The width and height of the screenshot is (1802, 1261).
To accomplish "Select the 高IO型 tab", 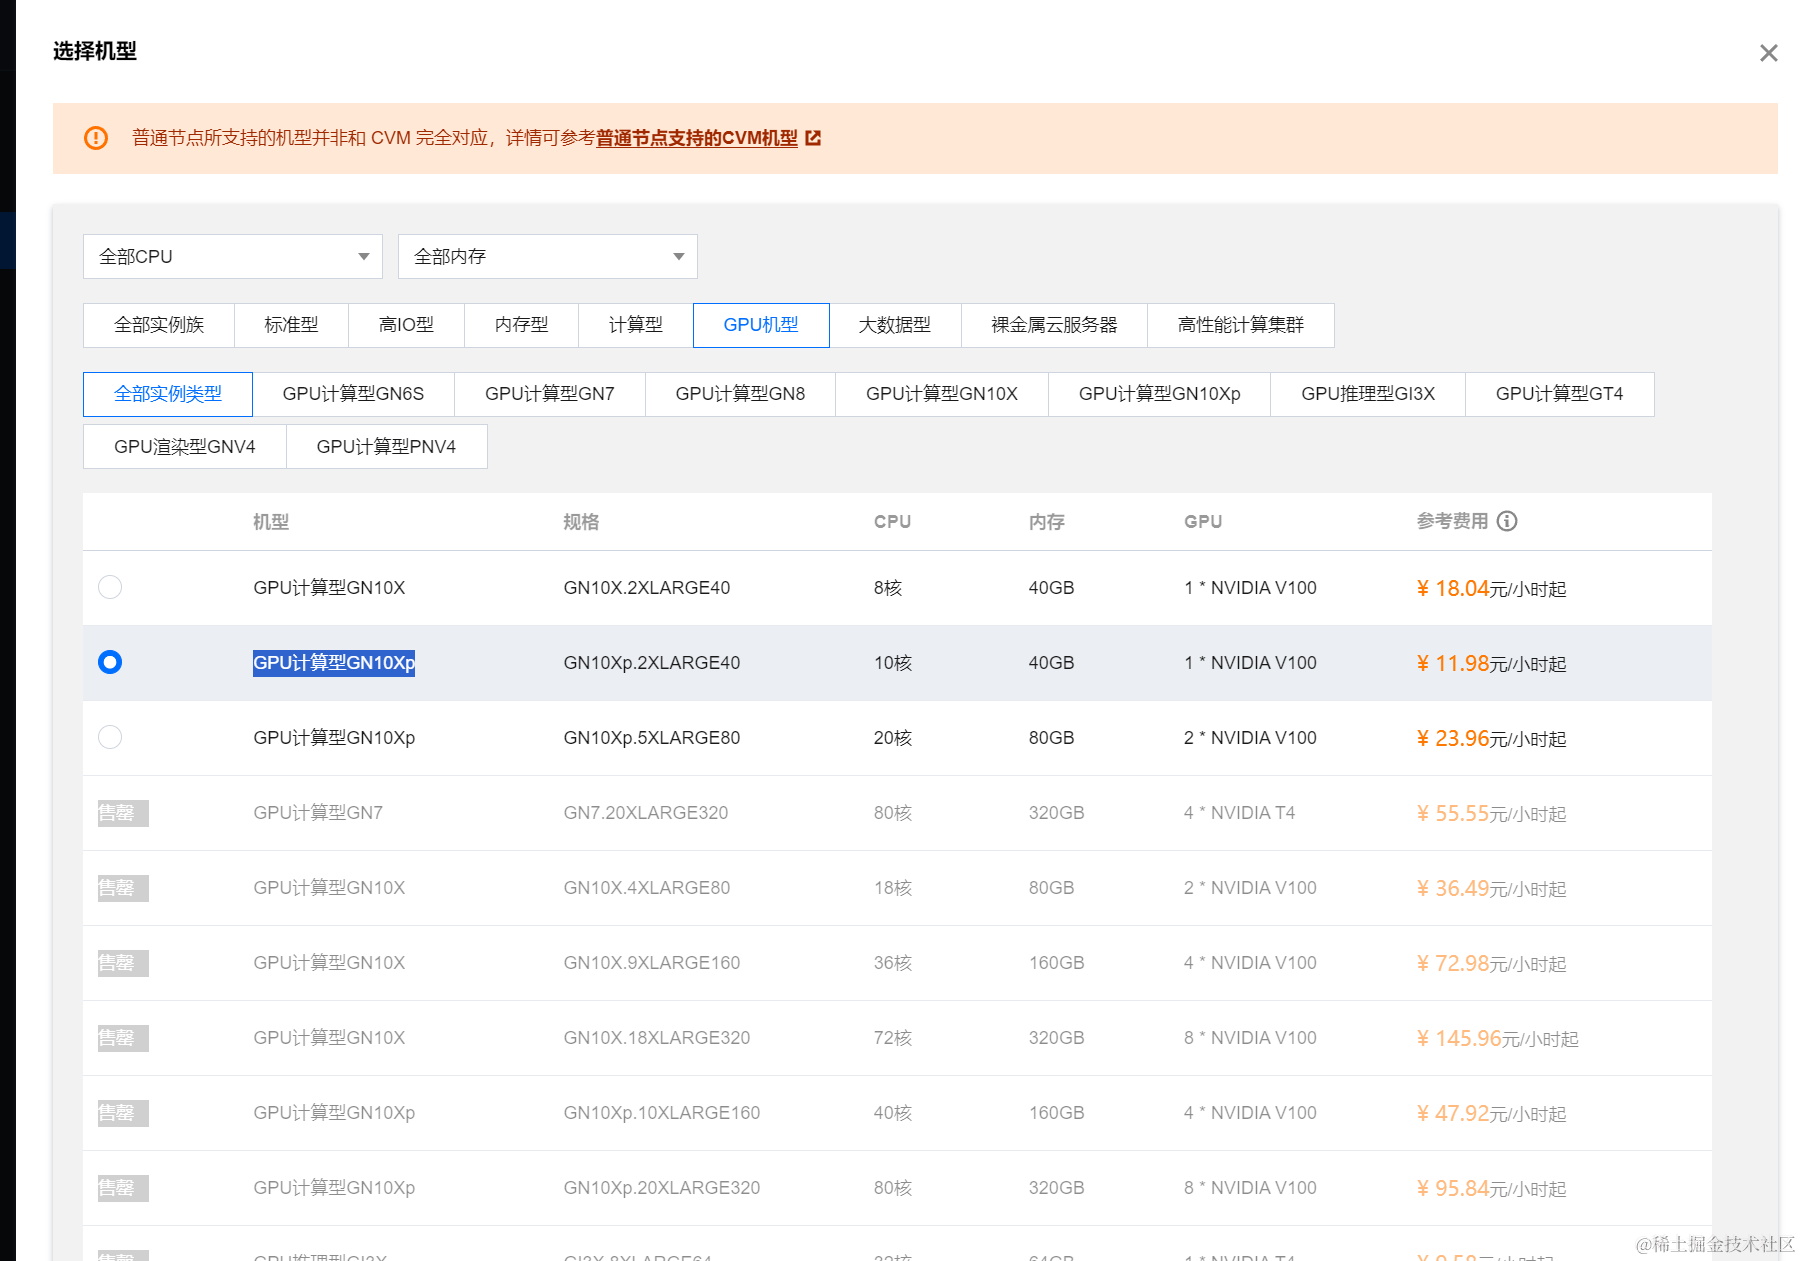I will (x=406, y=325).
